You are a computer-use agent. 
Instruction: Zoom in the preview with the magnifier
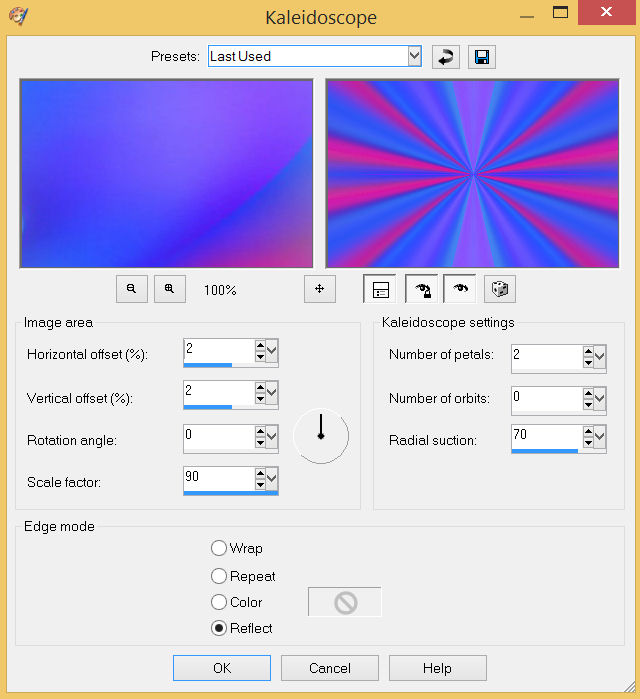(169, 289)
